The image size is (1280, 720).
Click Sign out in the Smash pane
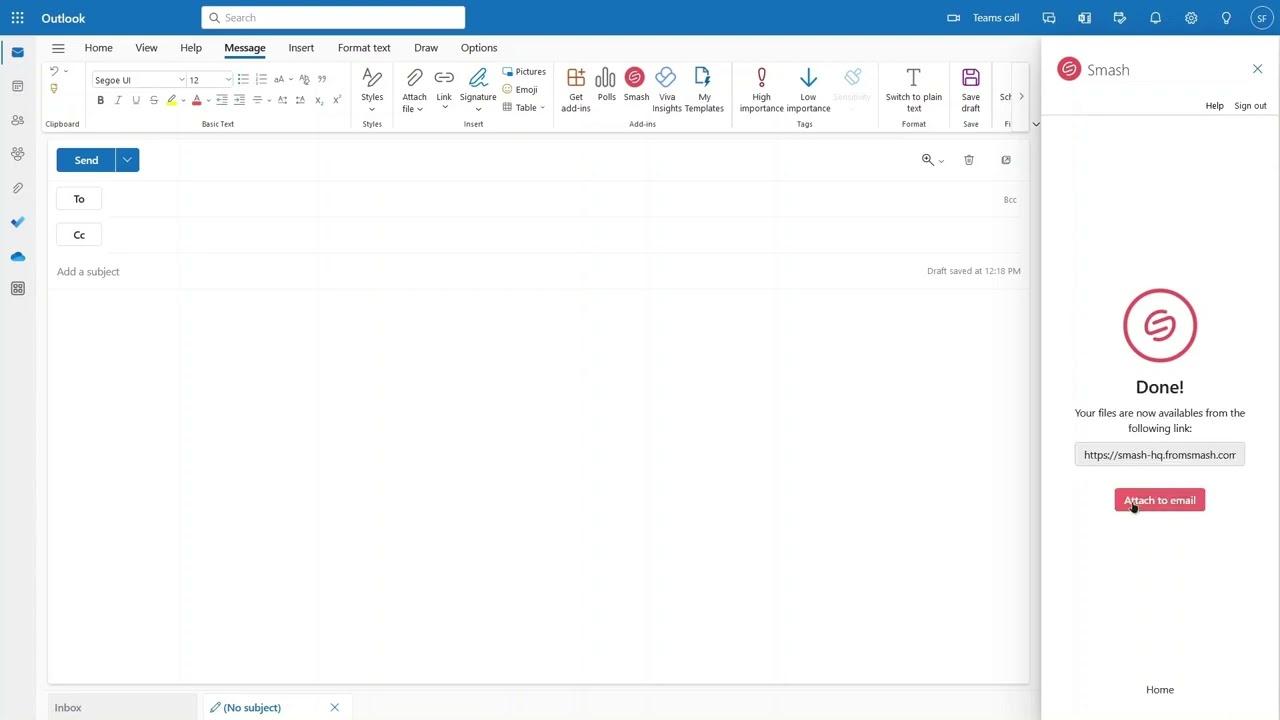coord(1250,106)
